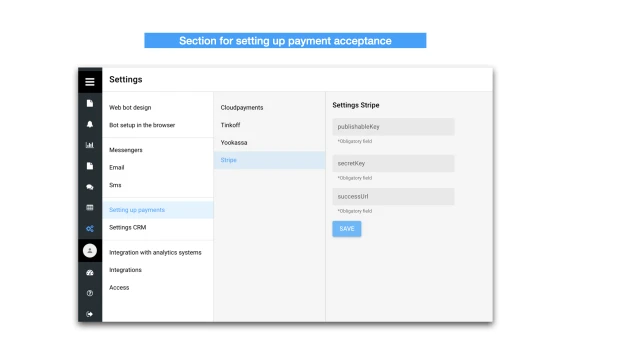
Task: Click the table grid sidebar icon
Action: click(x=90, y=207)
